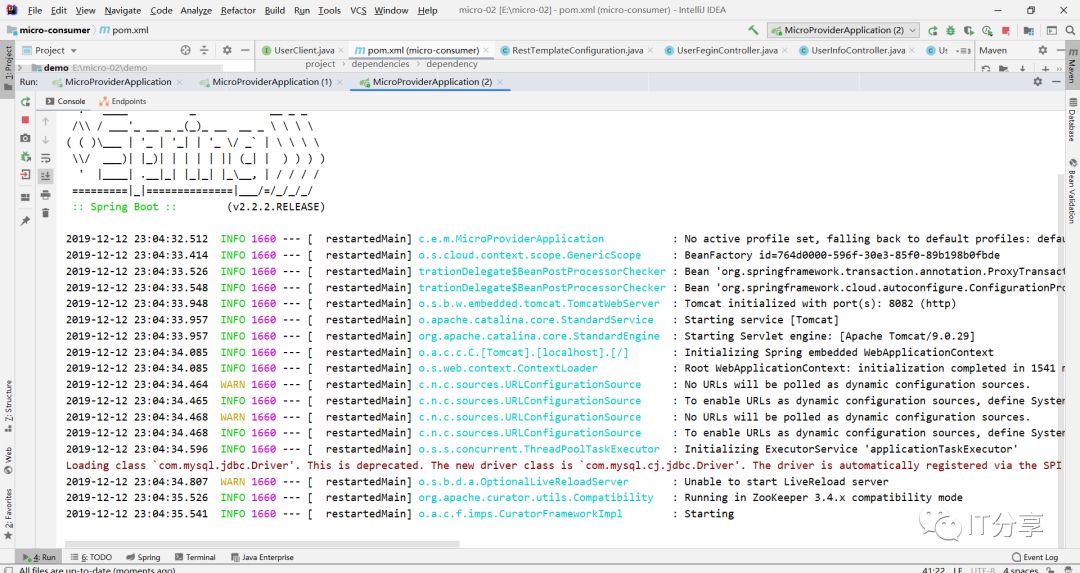Open the Refactor menu
The image size is (1080, 573).
point(238,10)
